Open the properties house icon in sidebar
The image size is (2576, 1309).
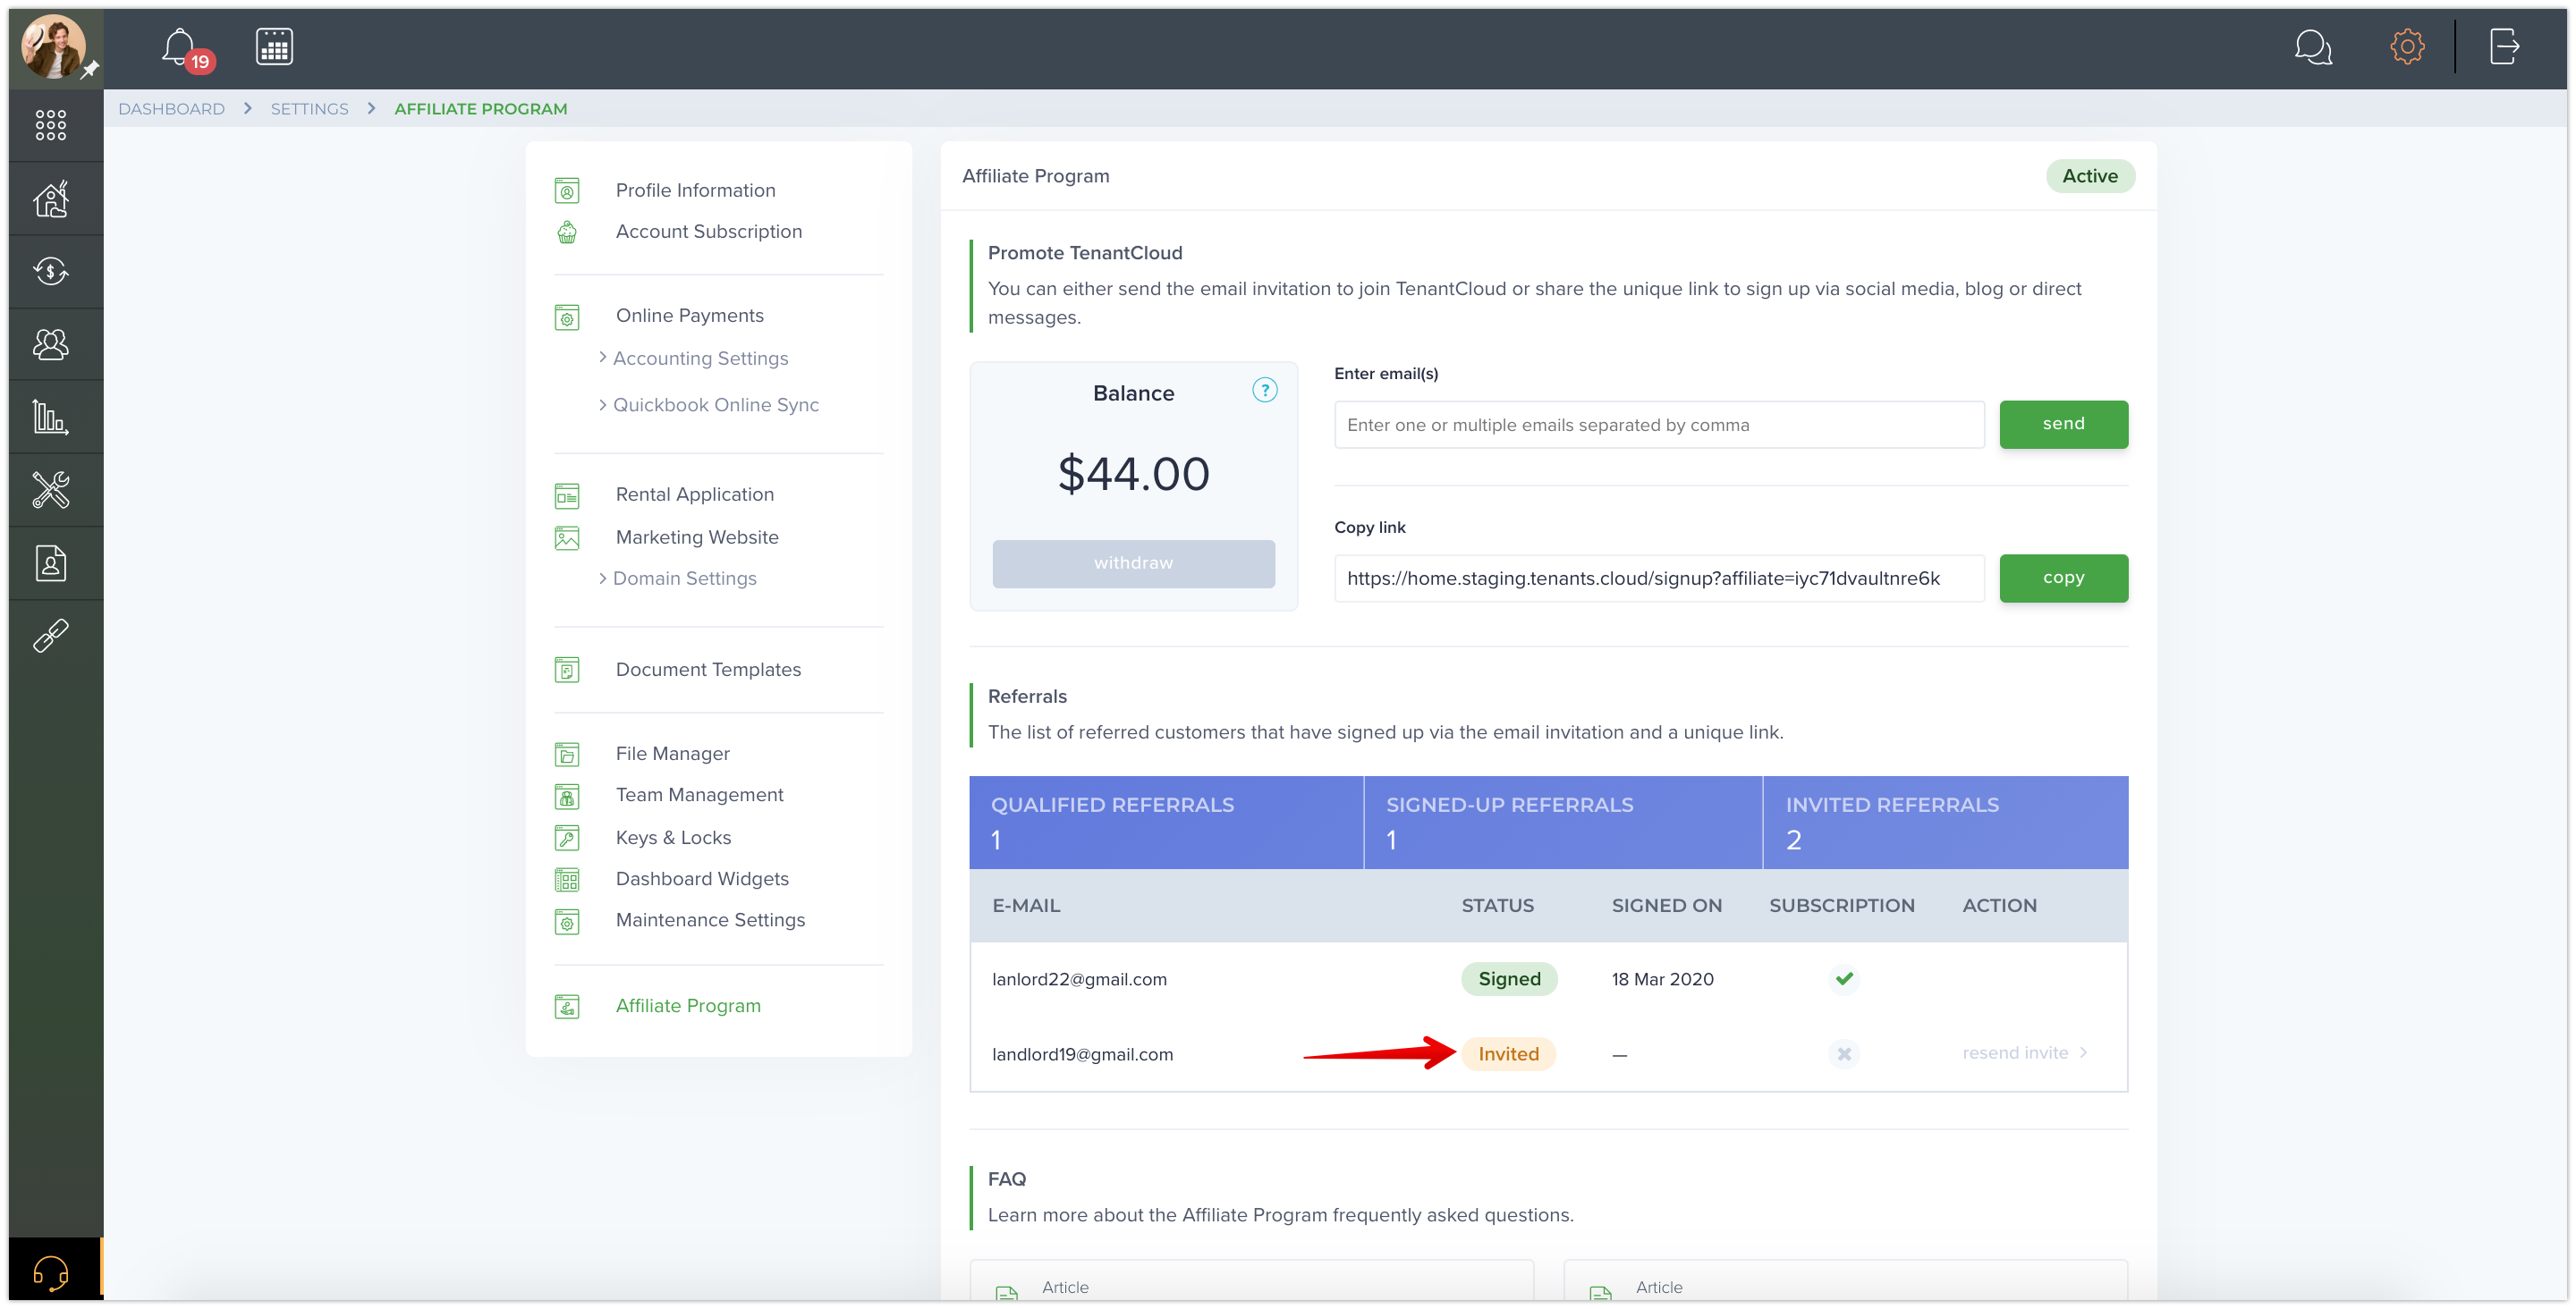[51, 198]
